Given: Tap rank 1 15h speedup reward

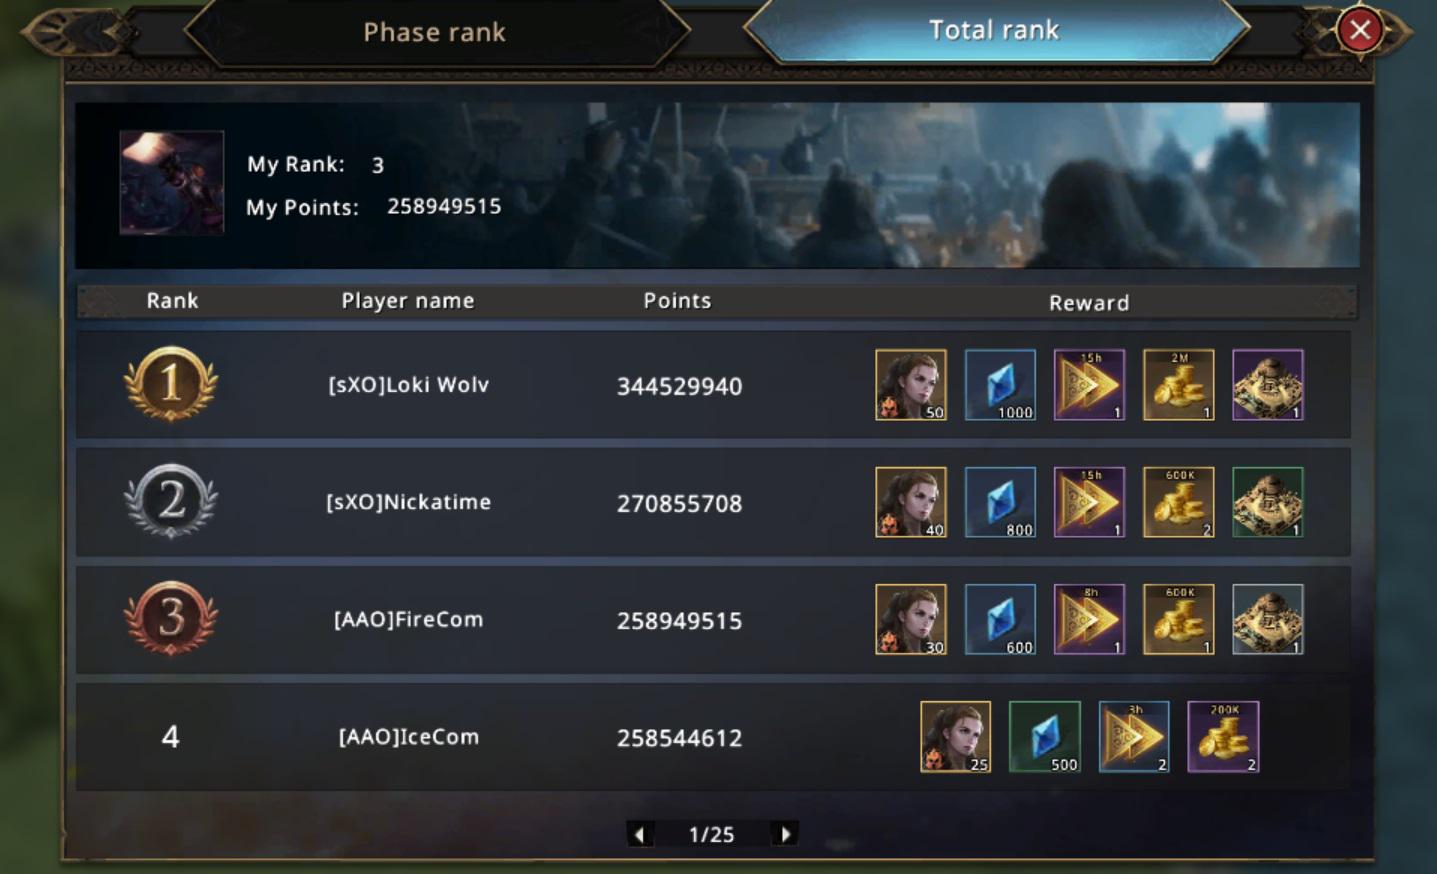Looking at the screenshot, I should [1089, 385].
